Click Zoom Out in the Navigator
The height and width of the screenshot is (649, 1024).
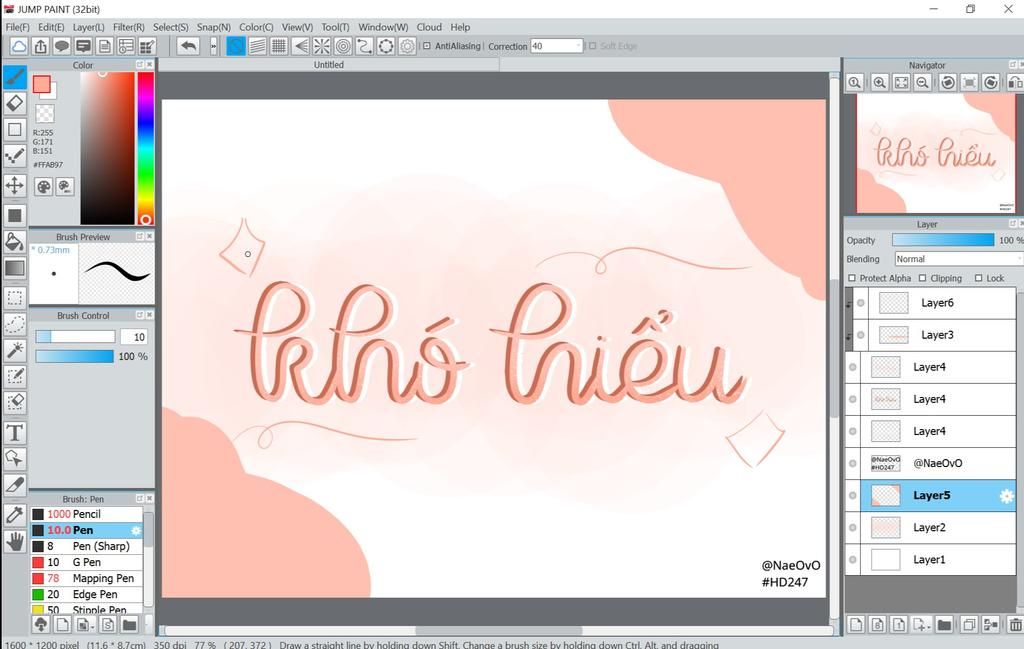tap(922, 83)
